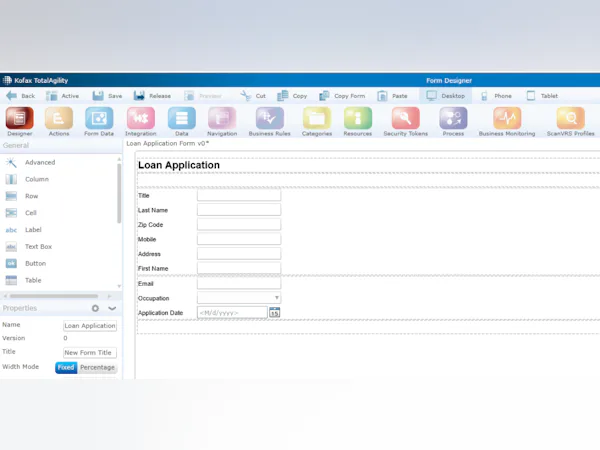Collapse the Properties panel chevron
The width and height of the screenshot is (600, 450).
pos(112,308)
